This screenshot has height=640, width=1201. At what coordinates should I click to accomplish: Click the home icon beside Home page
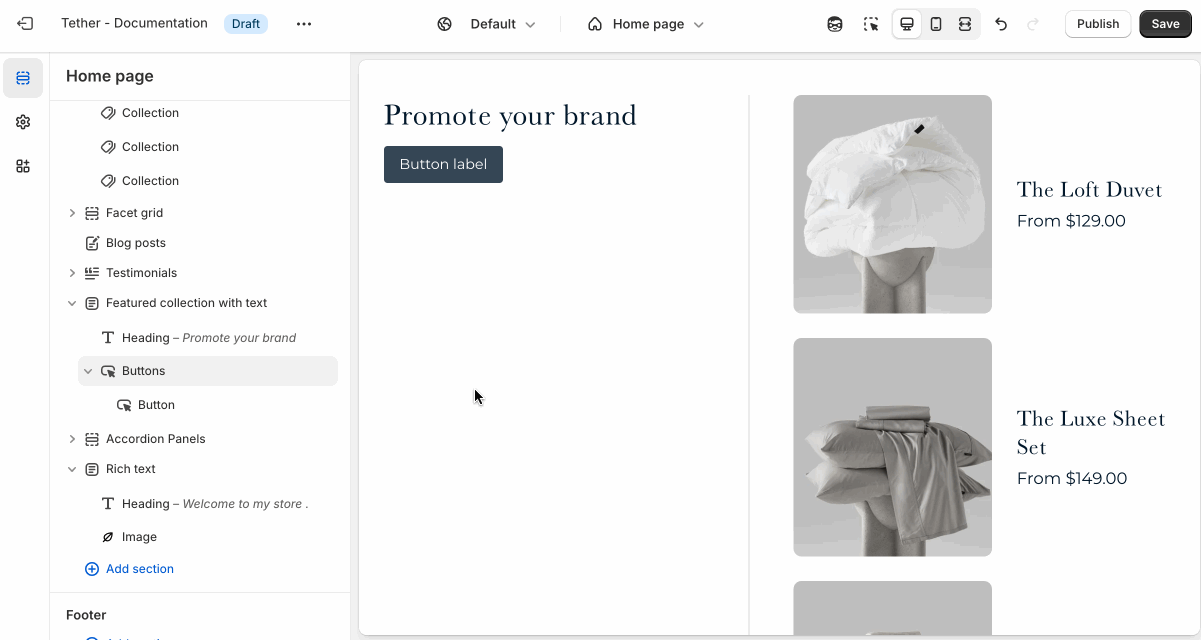click(x=595, y=24)
